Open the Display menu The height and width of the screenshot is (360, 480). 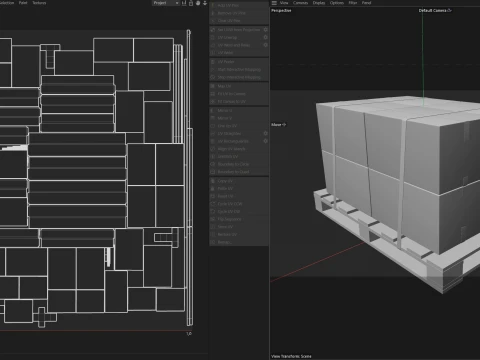[319, 3]
